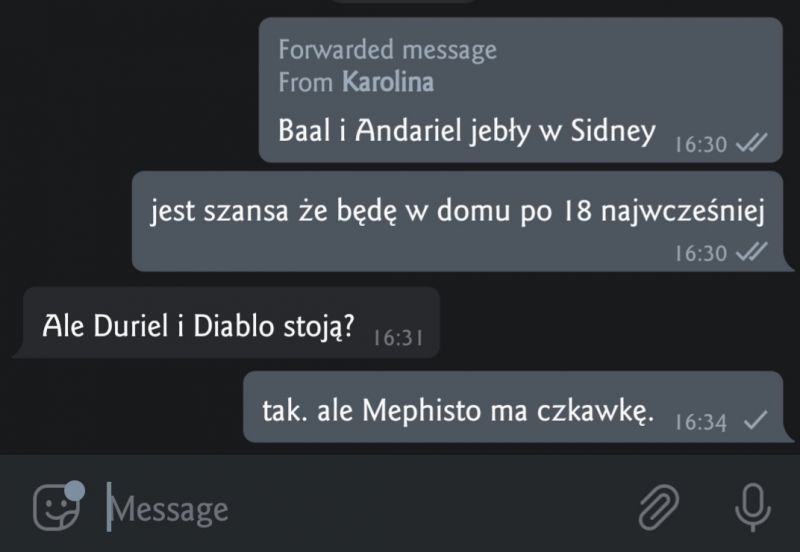Select the message 'tak. ale Mephisto ma czkawkę.'

tap(513, 407)
